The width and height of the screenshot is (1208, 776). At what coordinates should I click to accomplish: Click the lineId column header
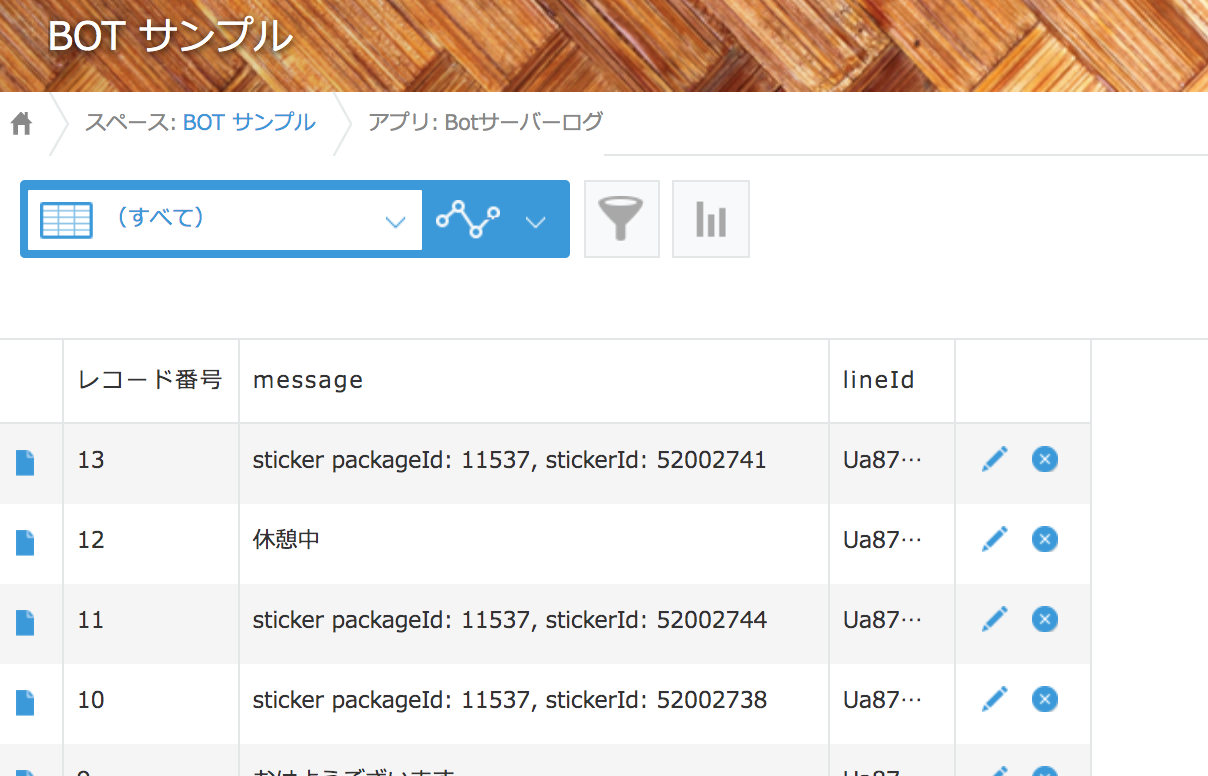(878, 380)
